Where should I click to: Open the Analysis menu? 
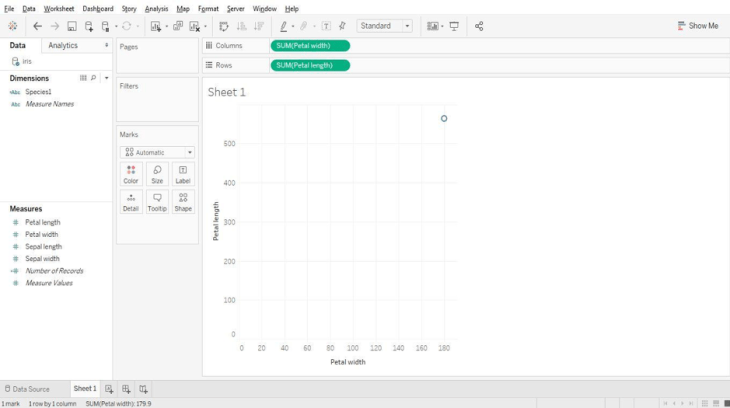click(156, 8)
